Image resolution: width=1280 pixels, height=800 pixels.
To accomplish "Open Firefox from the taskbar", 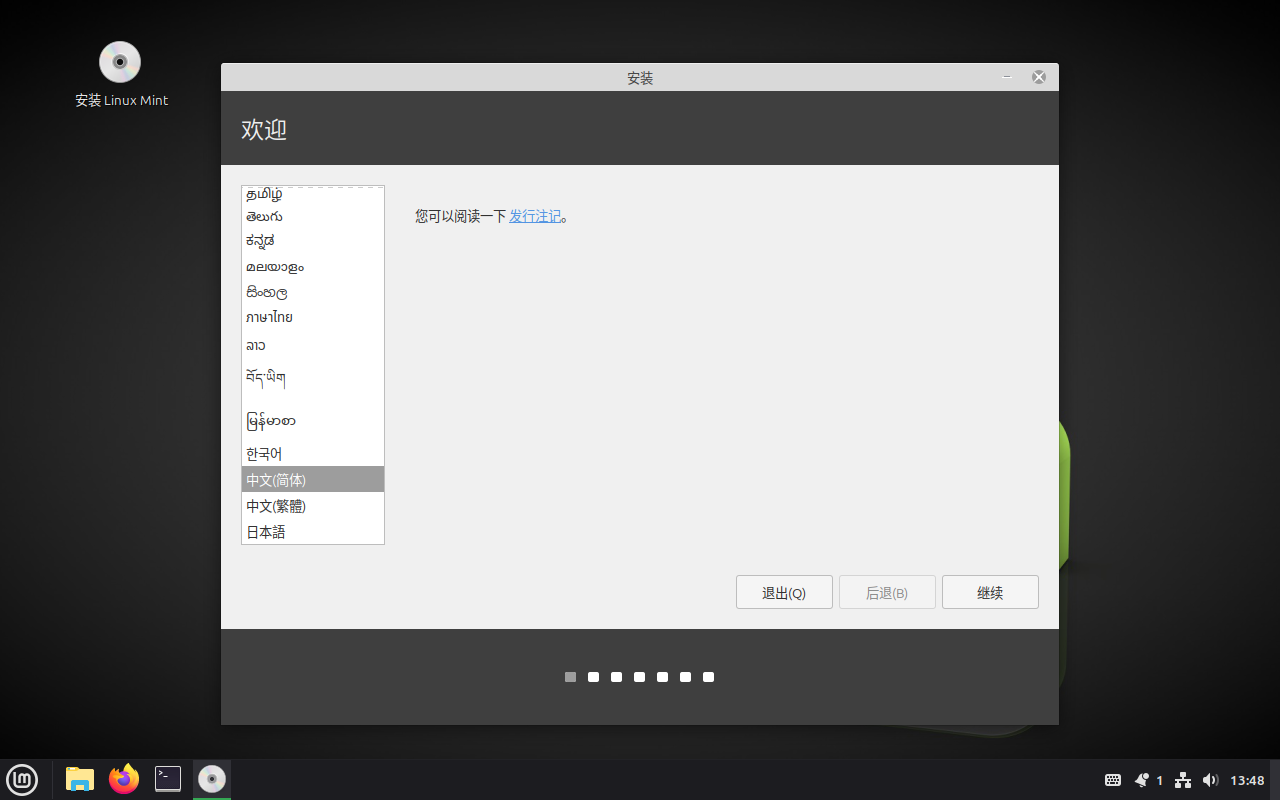I will point(124,779).
